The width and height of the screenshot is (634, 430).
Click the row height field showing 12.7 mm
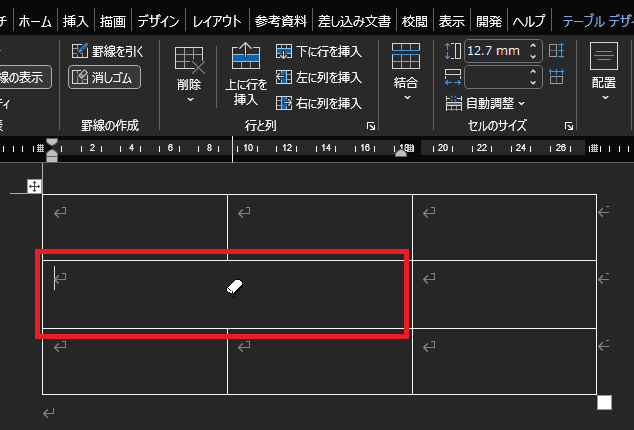(495, 50)
